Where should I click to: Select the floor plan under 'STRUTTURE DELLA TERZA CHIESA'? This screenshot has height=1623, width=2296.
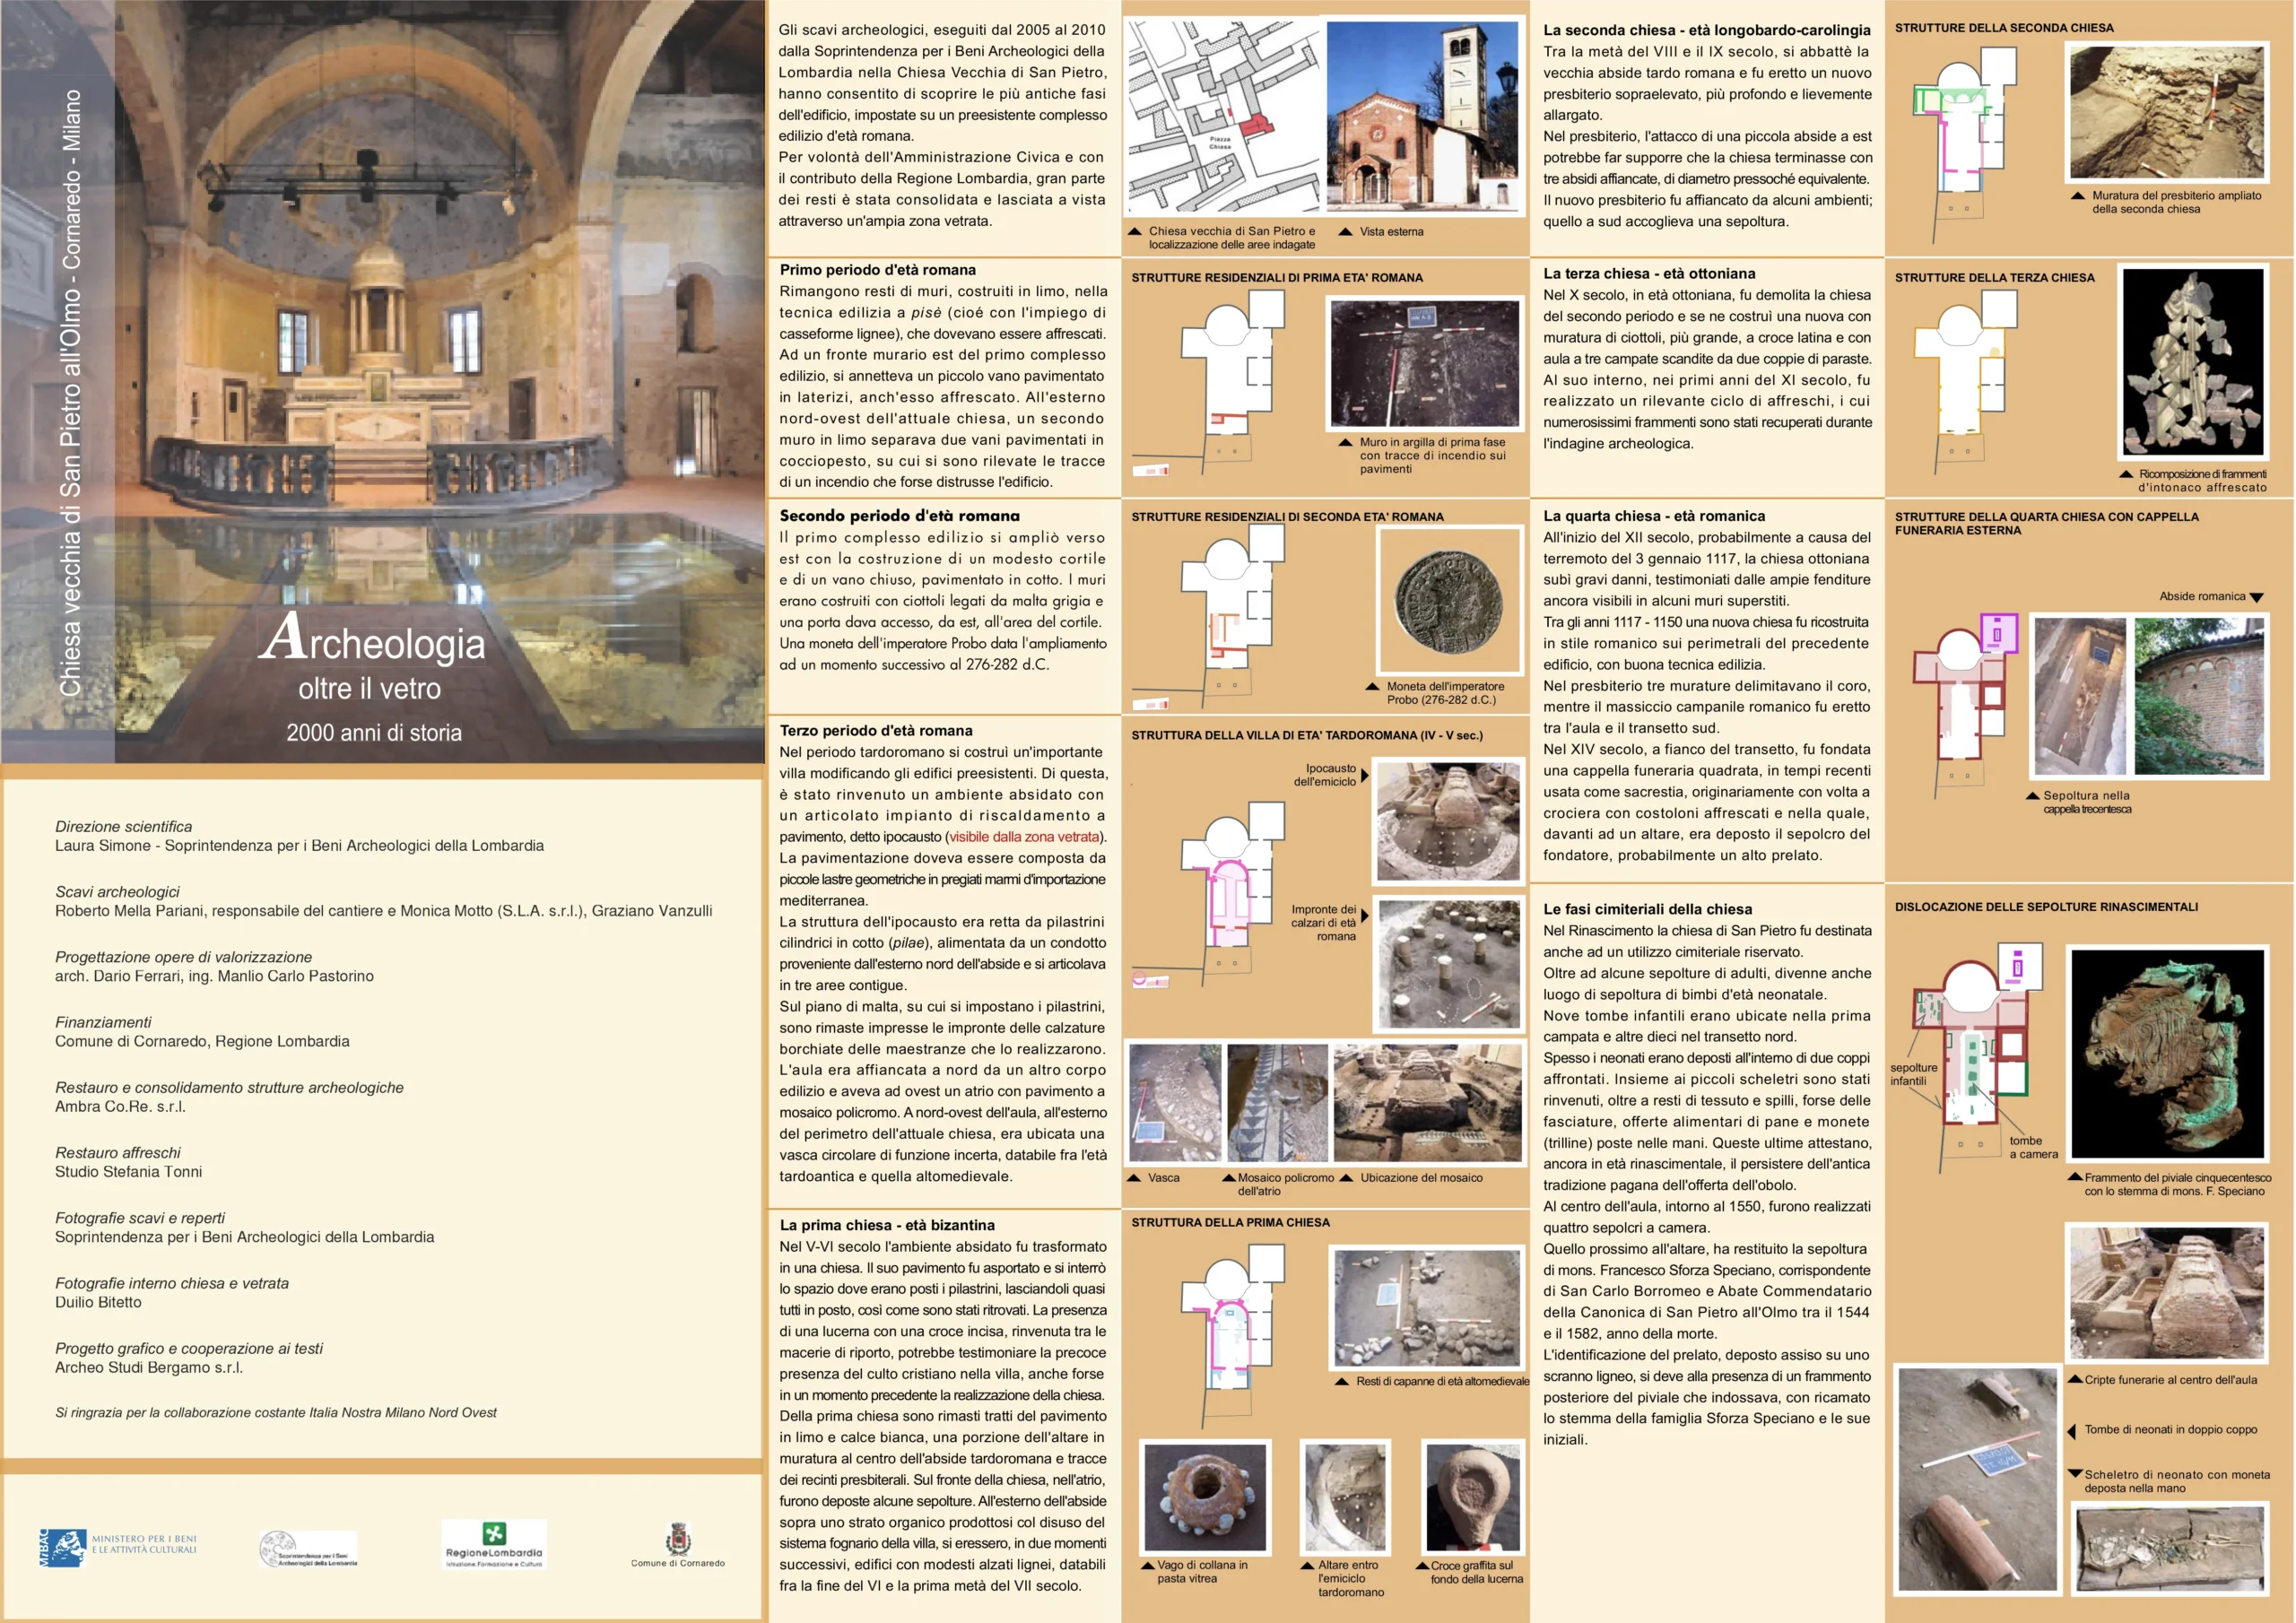pyautogui.click(x=1964, y=383)
